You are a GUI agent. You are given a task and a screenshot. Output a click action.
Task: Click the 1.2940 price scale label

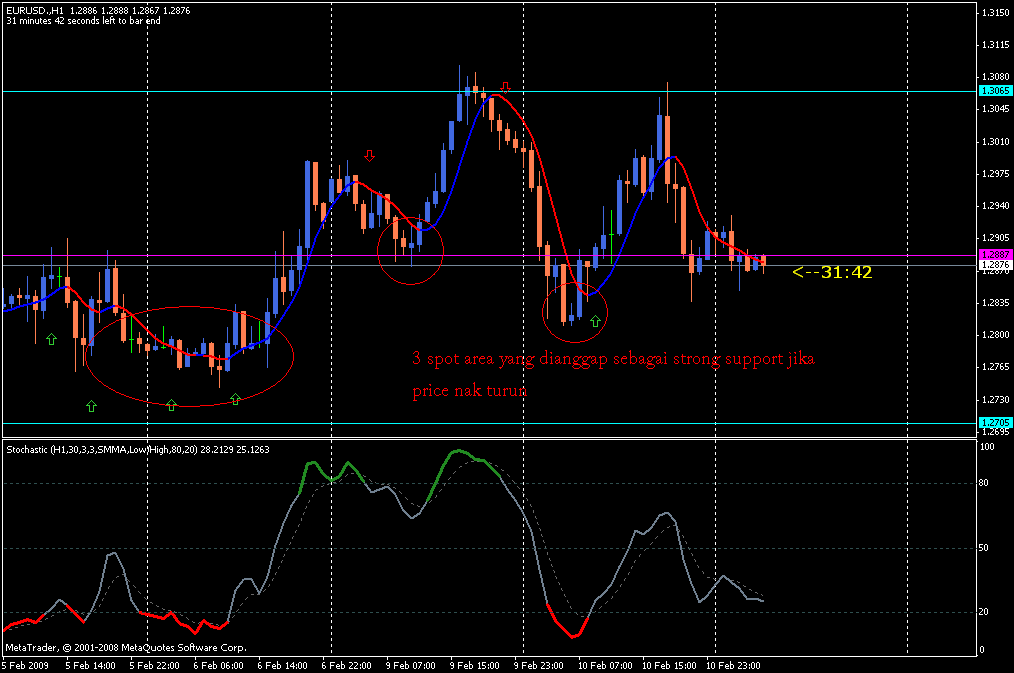(996, 206)
